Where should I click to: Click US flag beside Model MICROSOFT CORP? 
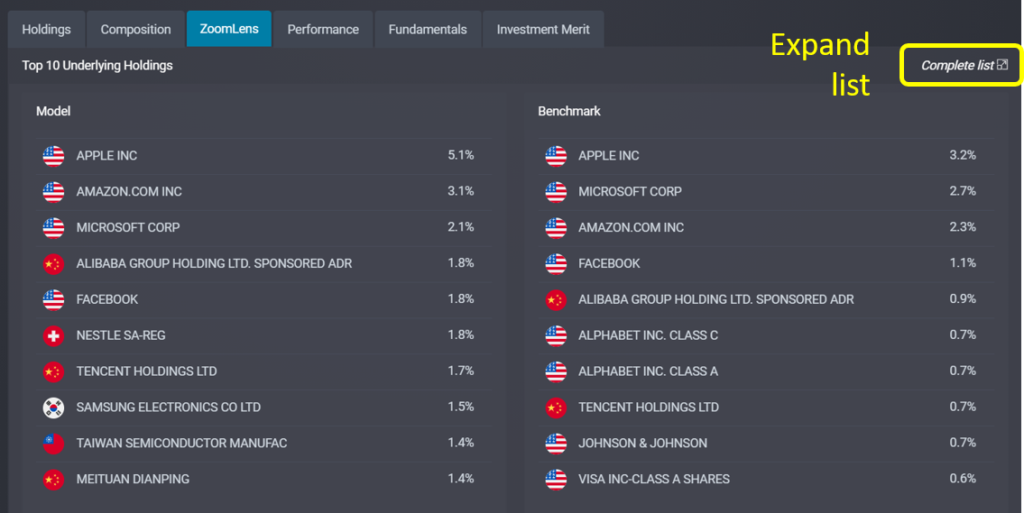[54, 228]
